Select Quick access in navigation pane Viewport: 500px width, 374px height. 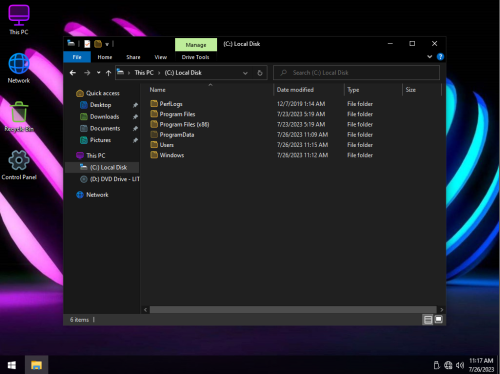[x=103, y=93]
